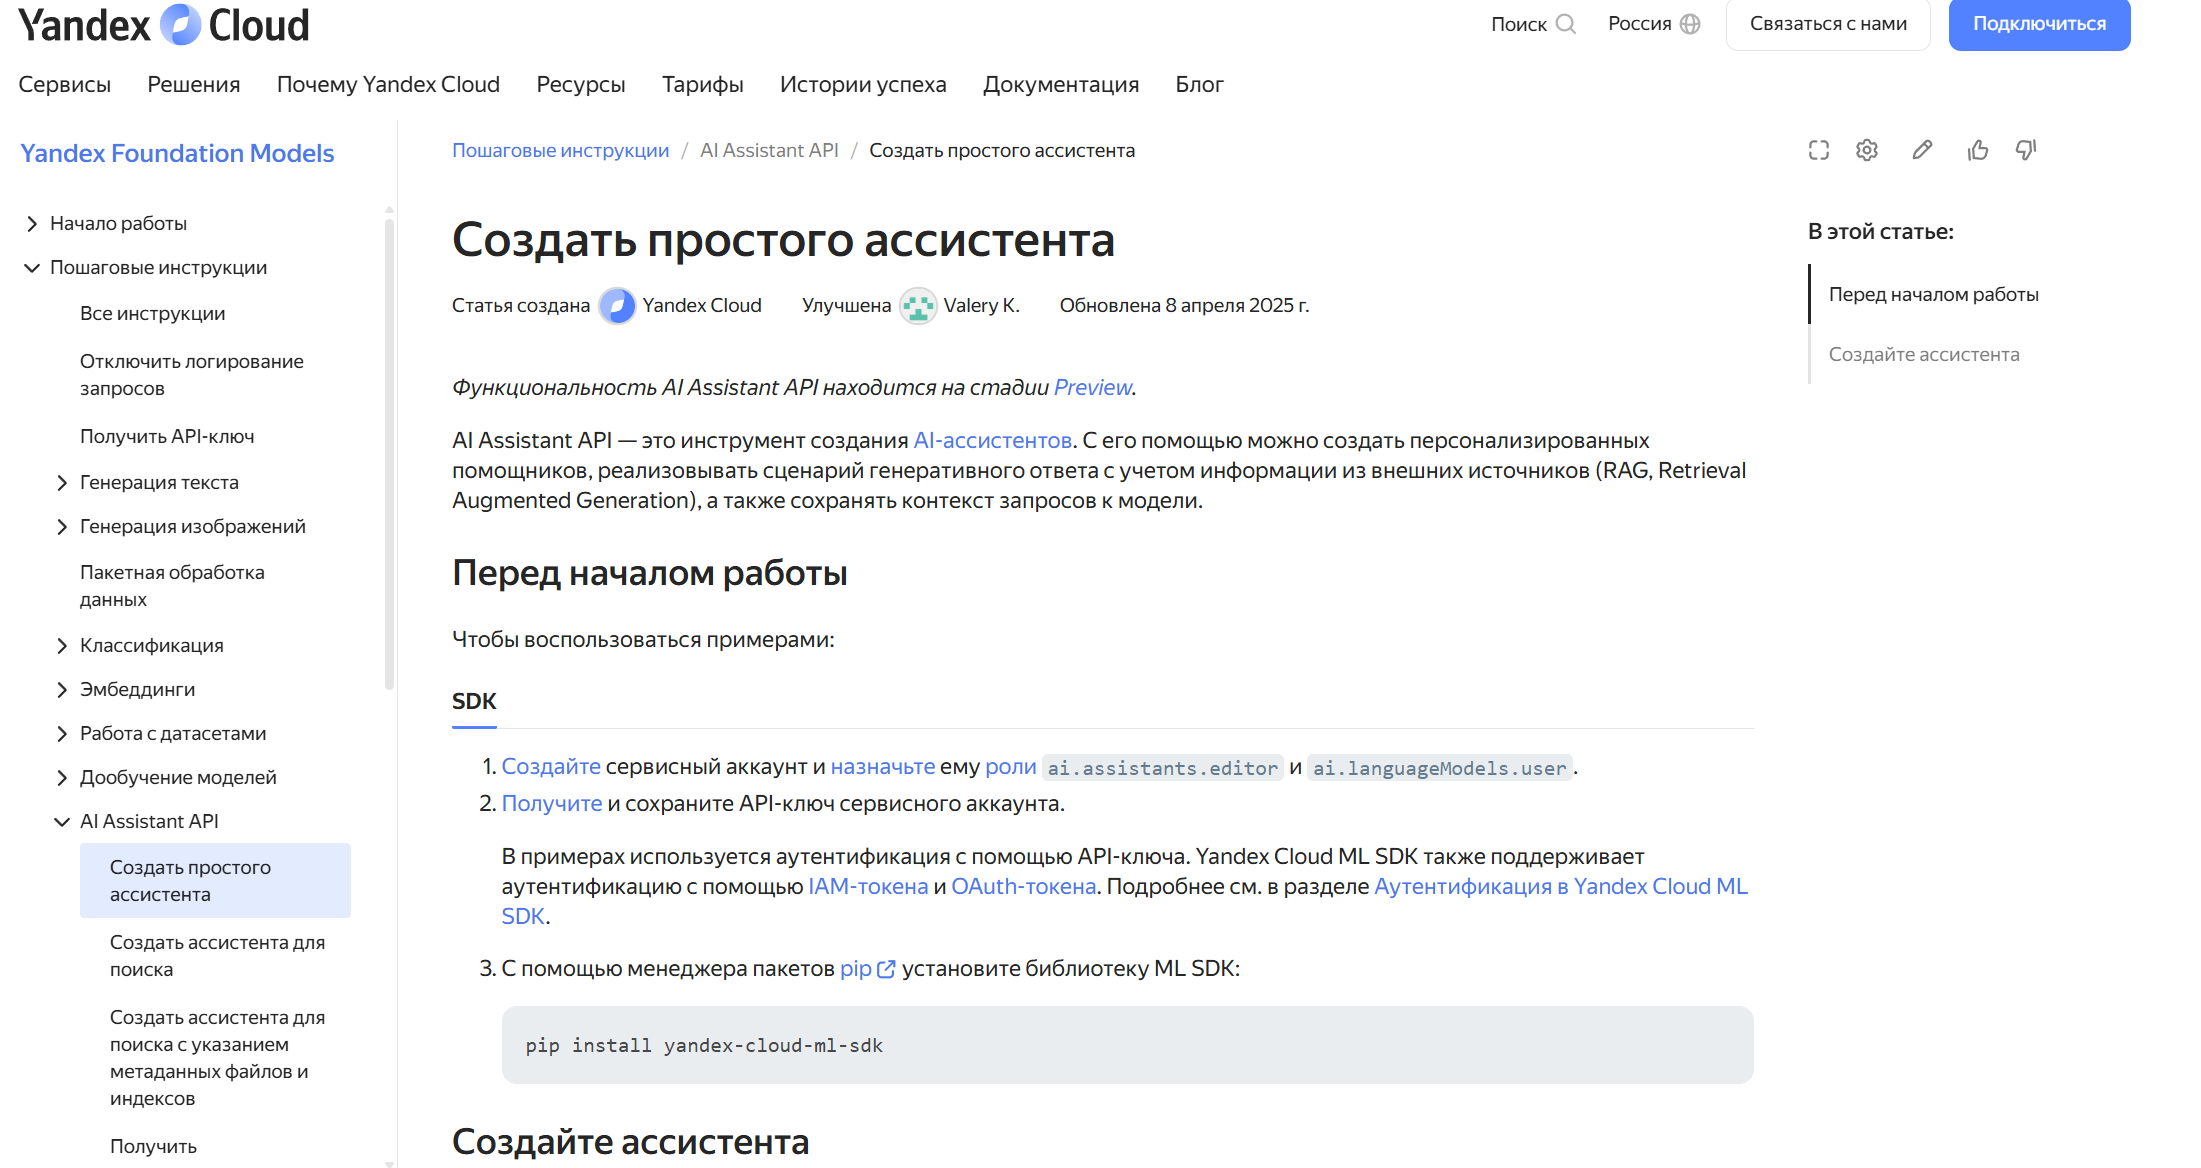Open Пошаговые инструкции breadcrumb link

560,150
